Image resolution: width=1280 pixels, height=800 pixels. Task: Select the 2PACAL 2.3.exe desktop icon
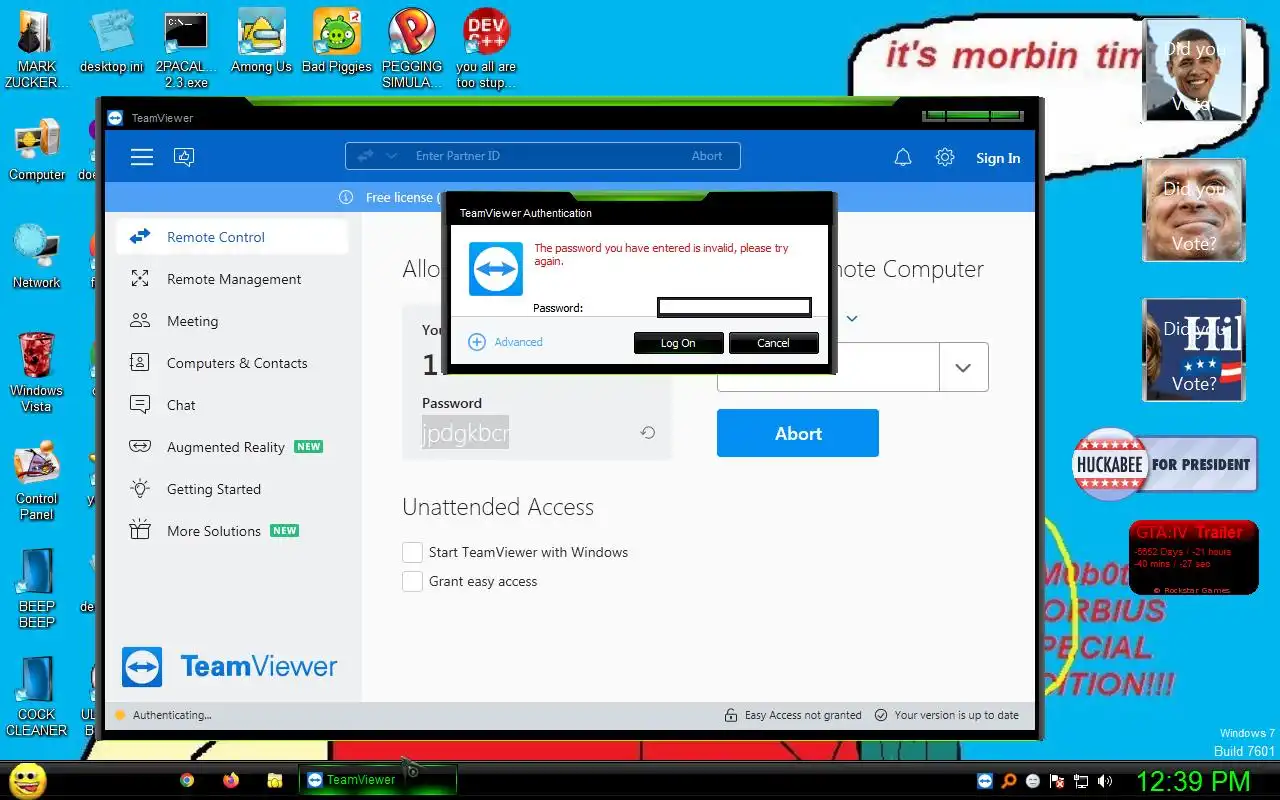point(186,49)
